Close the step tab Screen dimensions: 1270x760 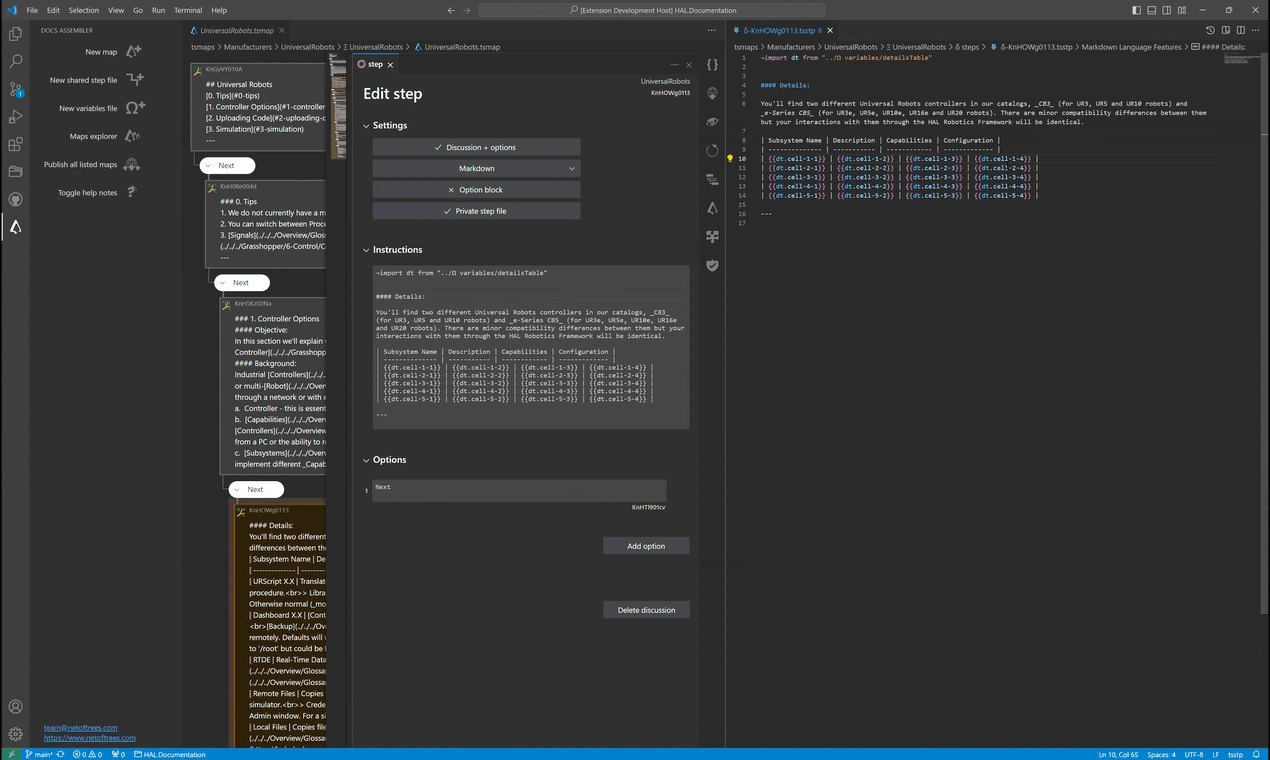390,64
